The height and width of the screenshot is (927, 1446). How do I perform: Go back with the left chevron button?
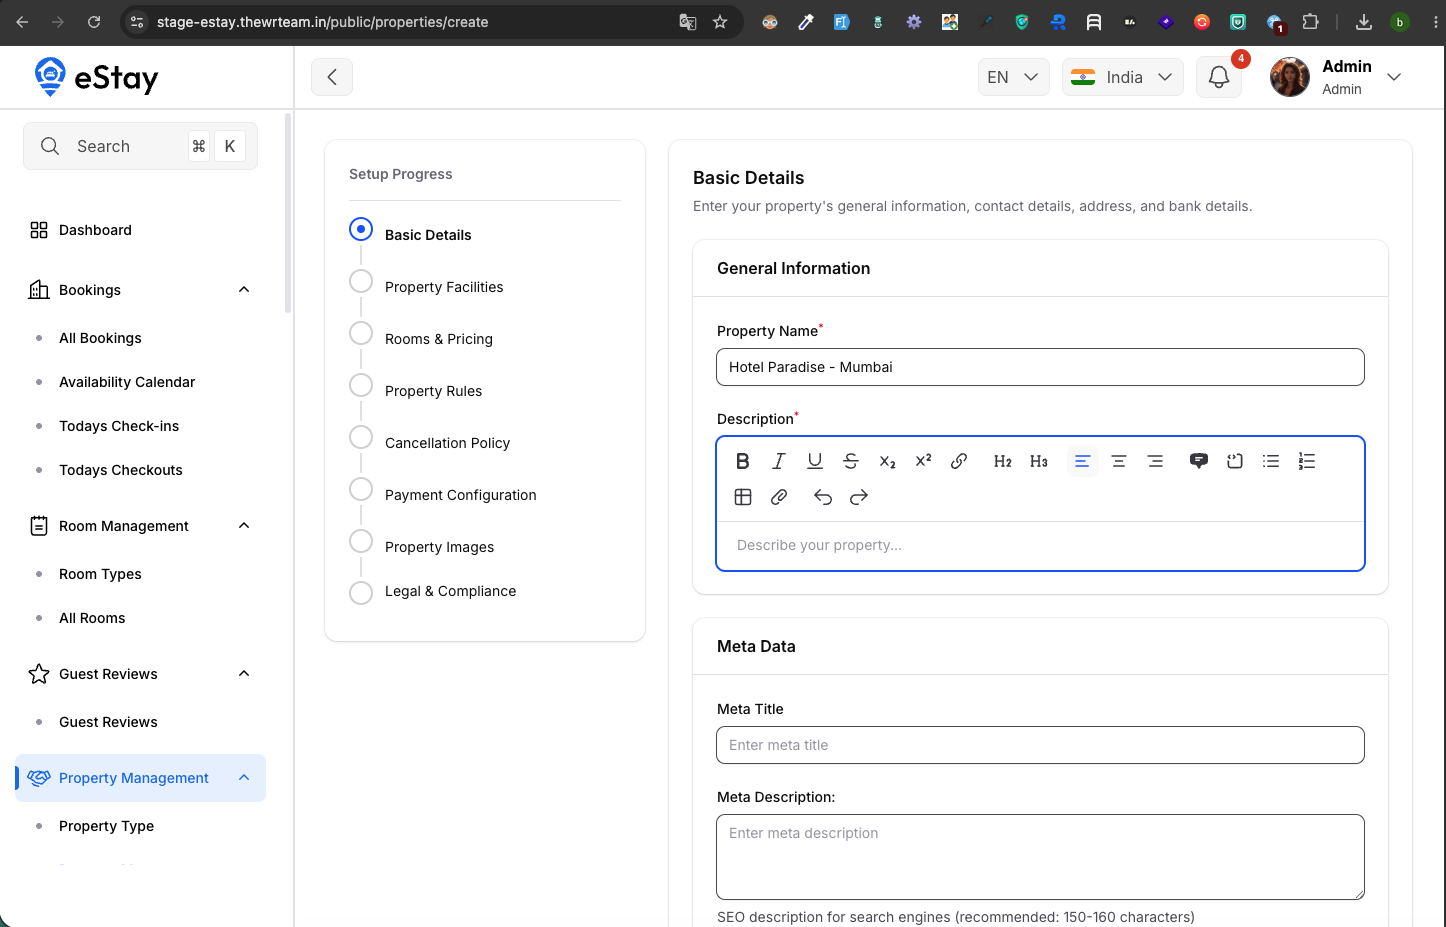pos(332,77)
